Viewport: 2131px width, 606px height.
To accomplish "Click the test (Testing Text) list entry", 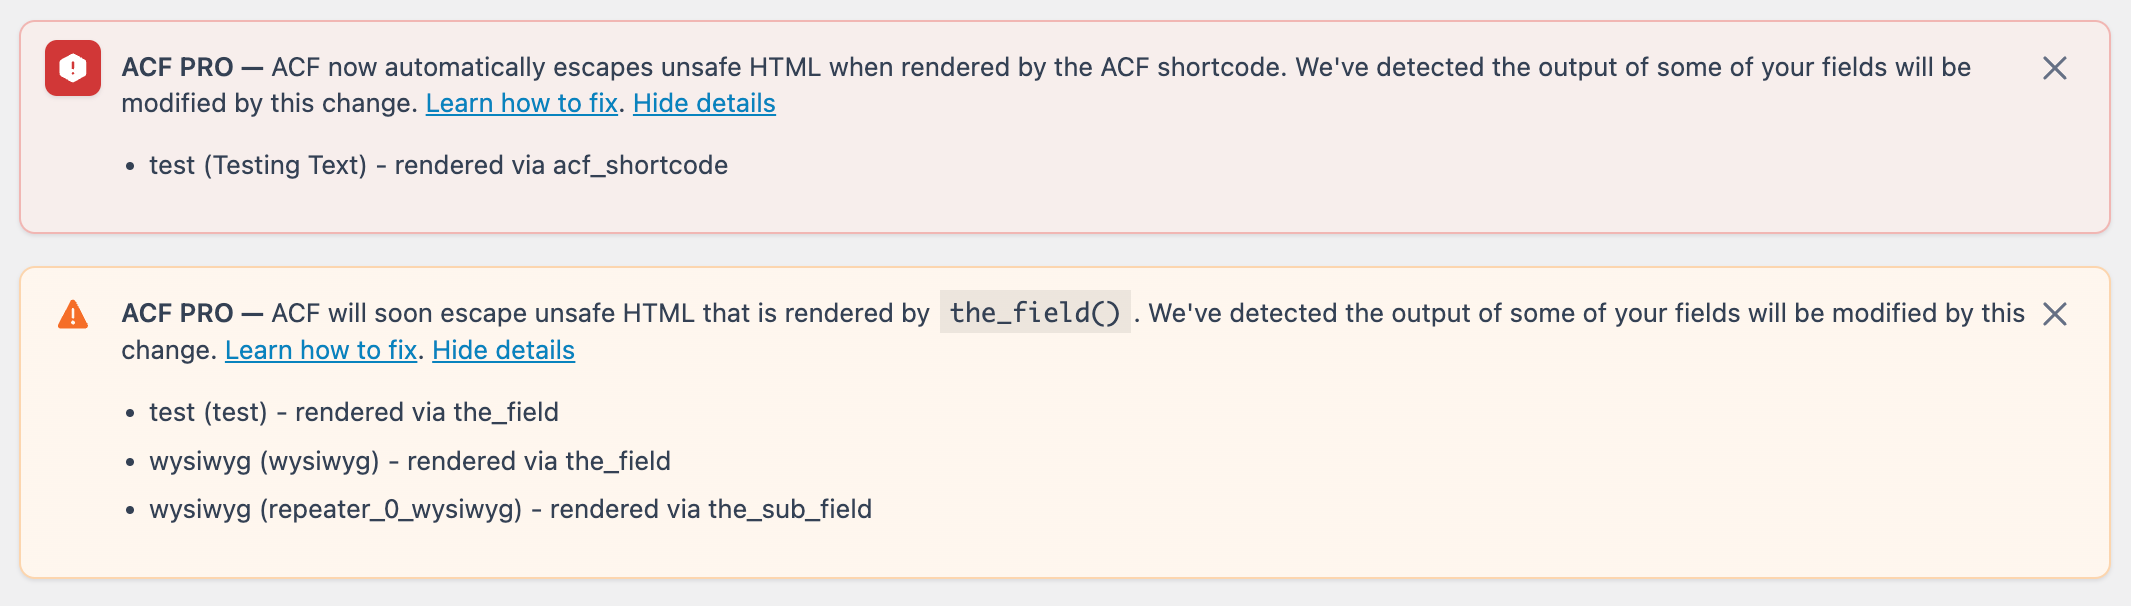I will point(439,166).
